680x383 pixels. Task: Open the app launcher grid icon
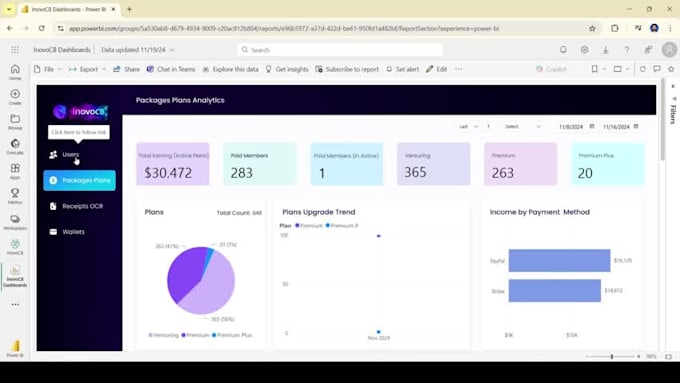click(15, 50)
